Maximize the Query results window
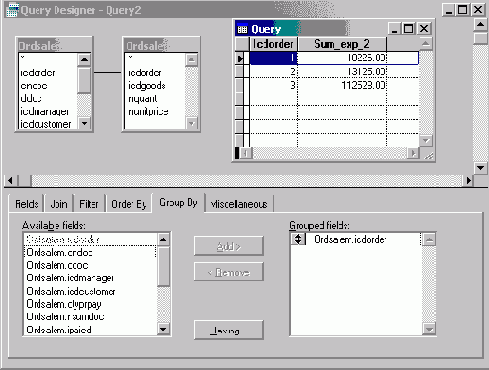The width and height of the screenshot is (489, 370). point(409,29)
